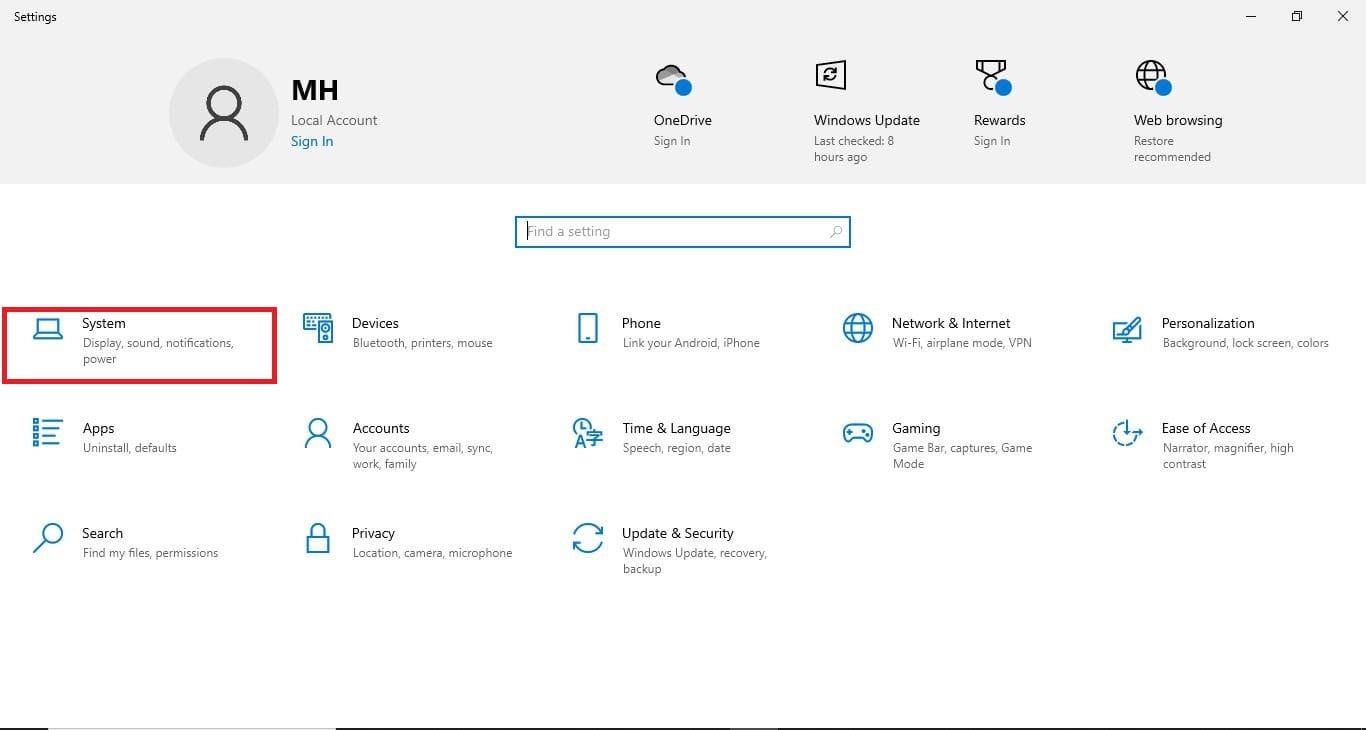Click the Search magnifier category icon
This screenshot has height=730, width=1366.
tap(48, 538)
